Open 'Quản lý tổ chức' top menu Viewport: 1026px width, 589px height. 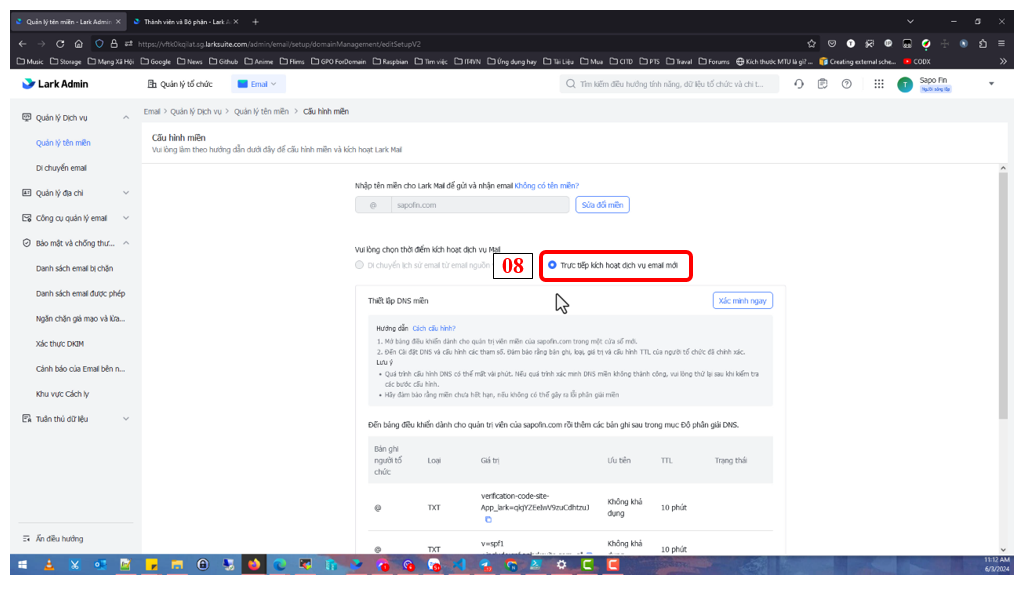[x=180, y=84]
